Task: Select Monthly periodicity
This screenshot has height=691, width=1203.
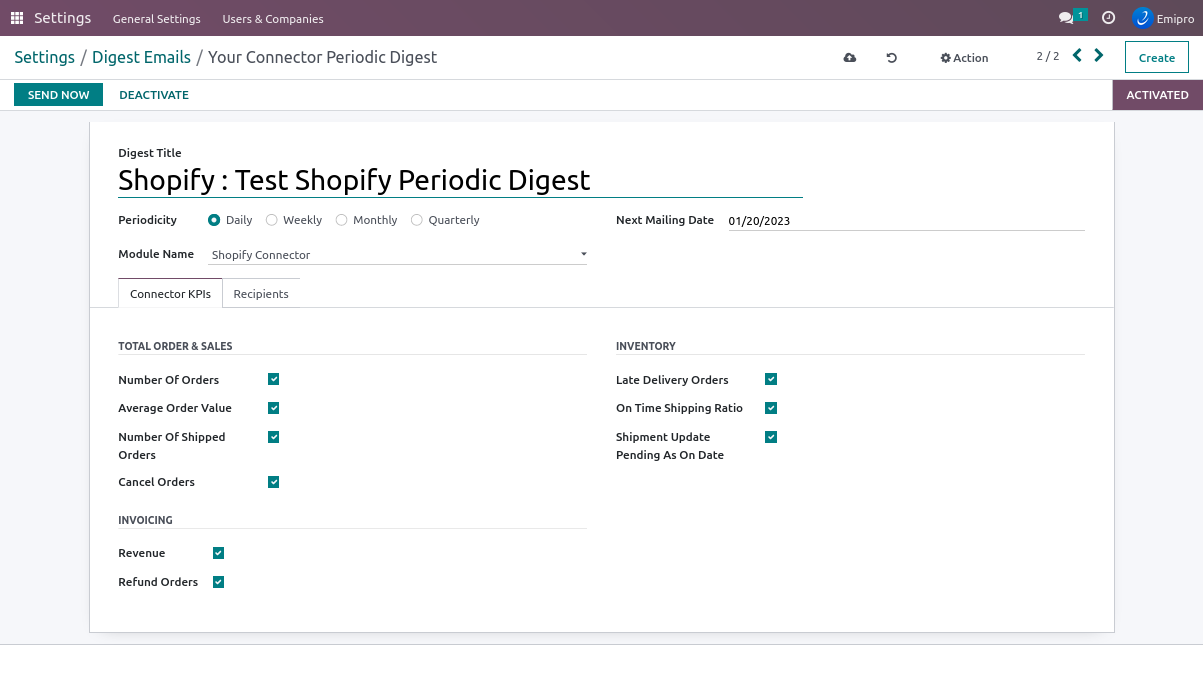Action: tap(342, 220)
